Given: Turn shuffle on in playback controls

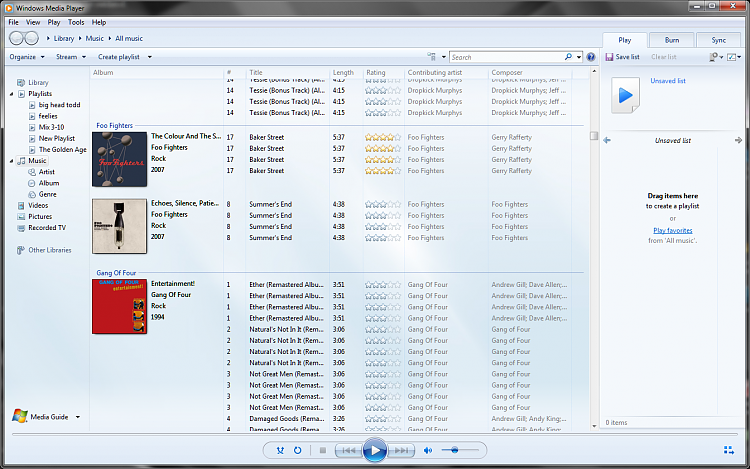Looking at the screenshot, I should [x=280, y=450].
